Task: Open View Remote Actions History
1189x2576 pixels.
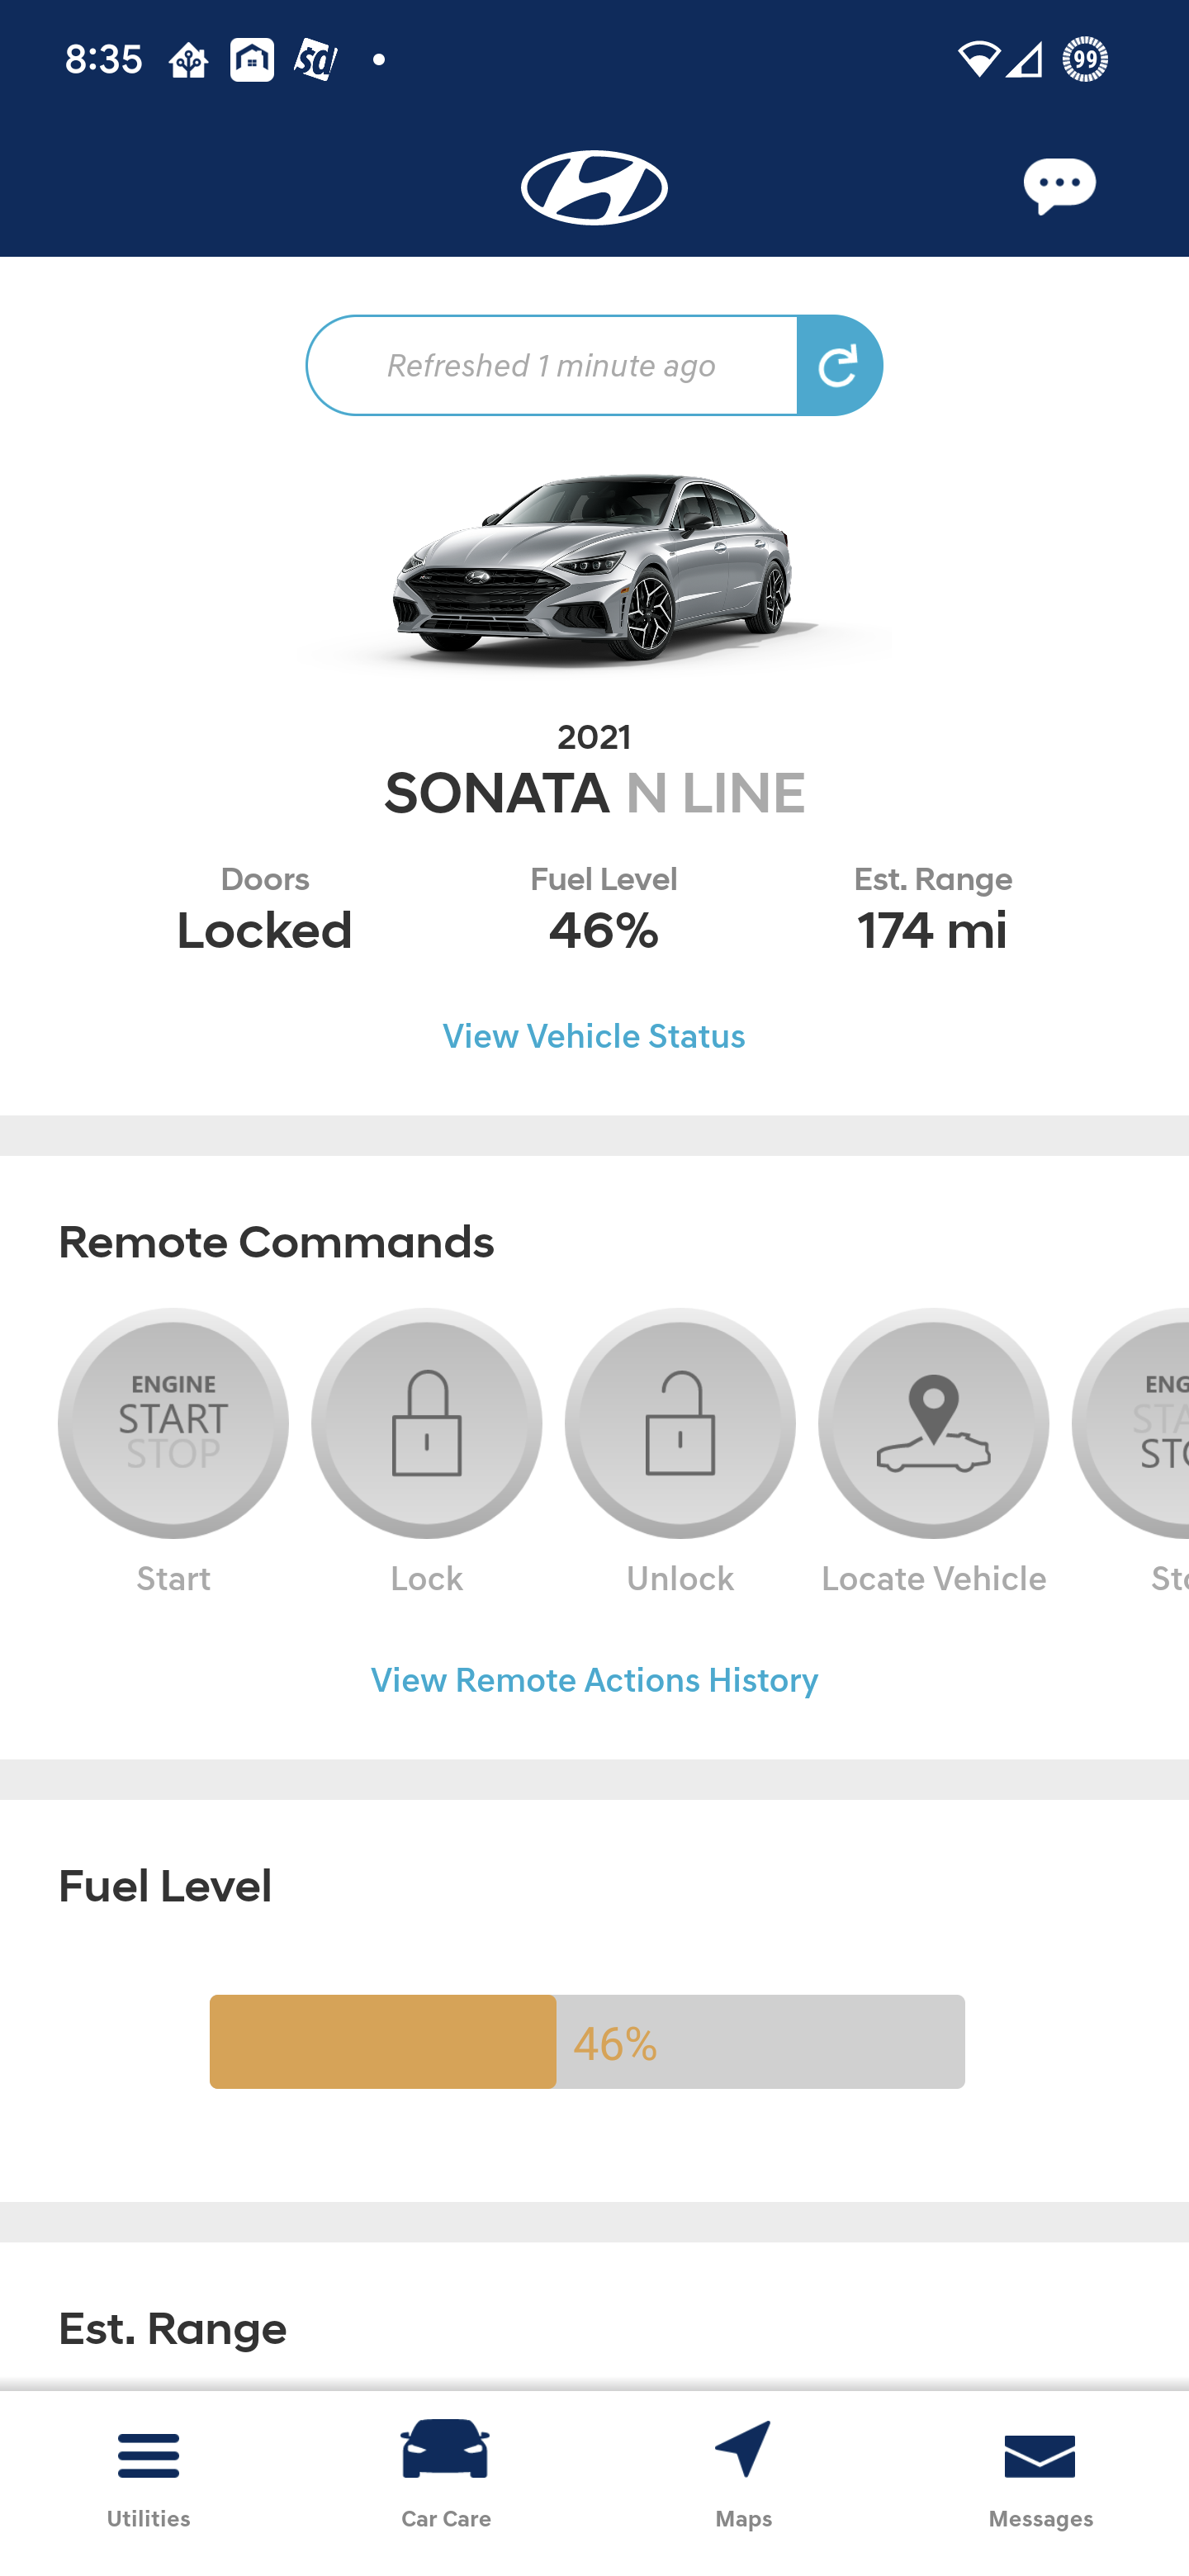Action: (x=594, y=1680)
